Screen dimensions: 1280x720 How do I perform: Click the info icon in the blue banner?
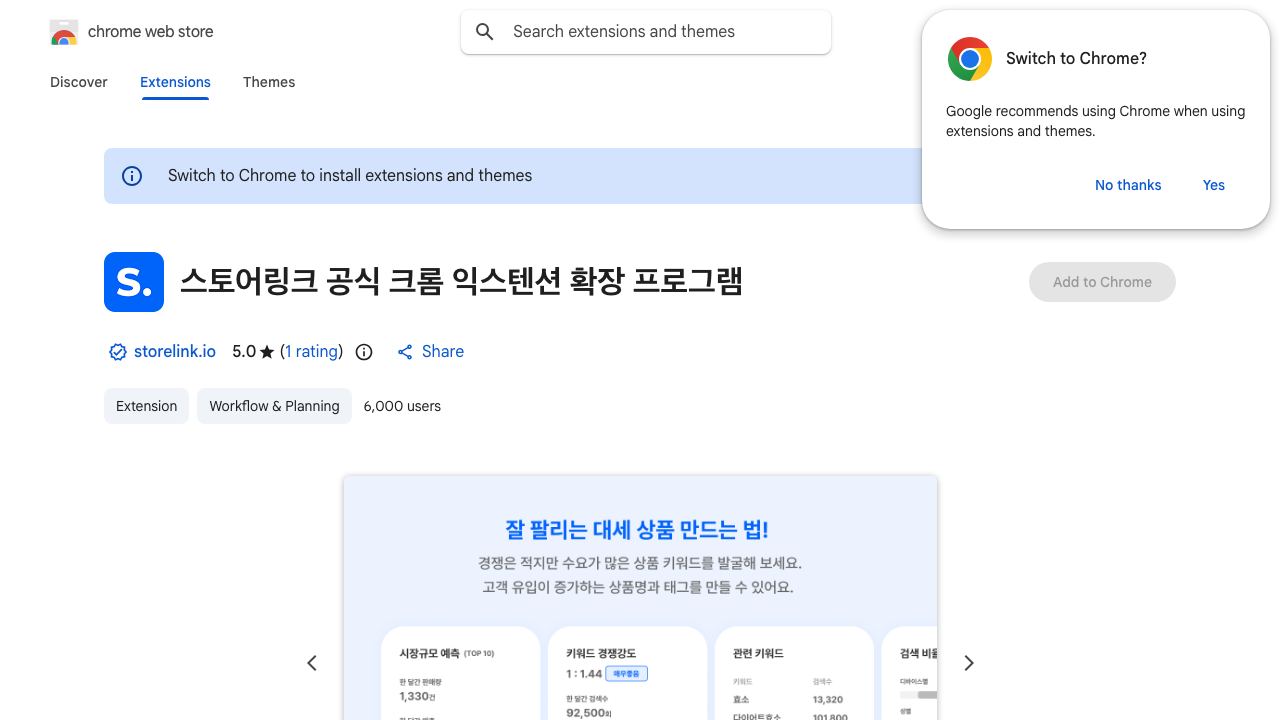(x=132, y=176)
